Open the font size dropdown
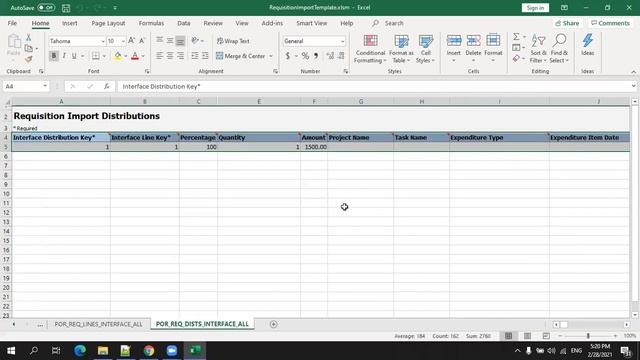 click(123, 41)
